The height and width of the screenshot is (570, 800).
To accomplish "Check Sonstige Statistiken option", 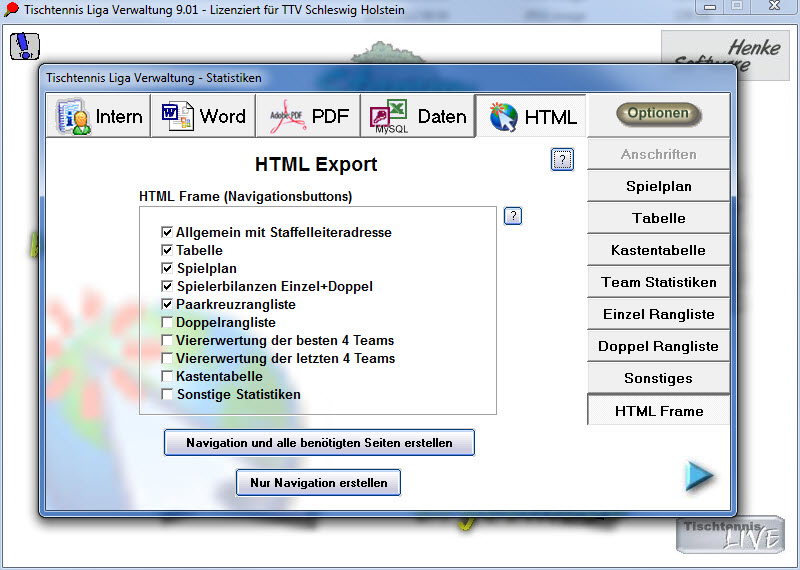I will coord(167,394).
